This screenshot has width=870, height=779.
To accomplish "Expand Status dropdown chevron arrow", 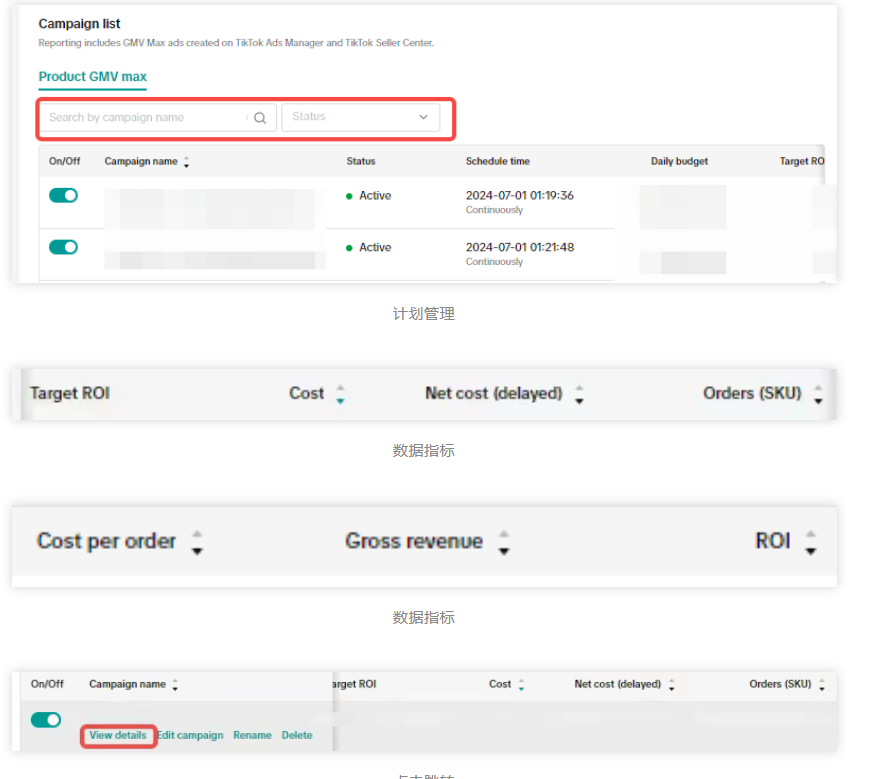I will coord(423,117).
